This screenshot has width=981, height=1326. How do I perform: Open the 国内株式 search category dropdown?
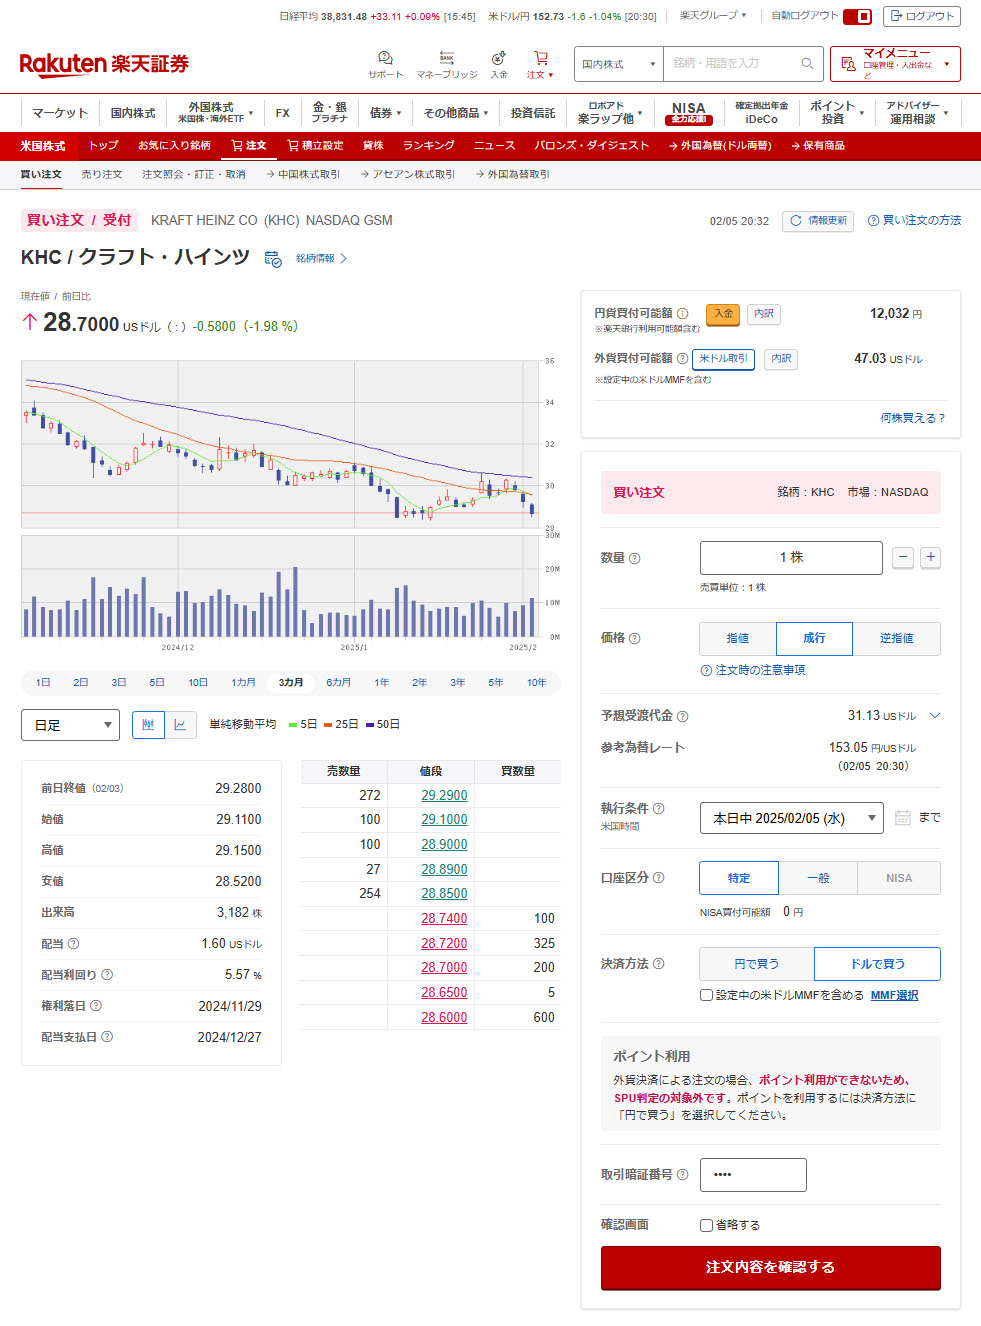coord(618,64)
